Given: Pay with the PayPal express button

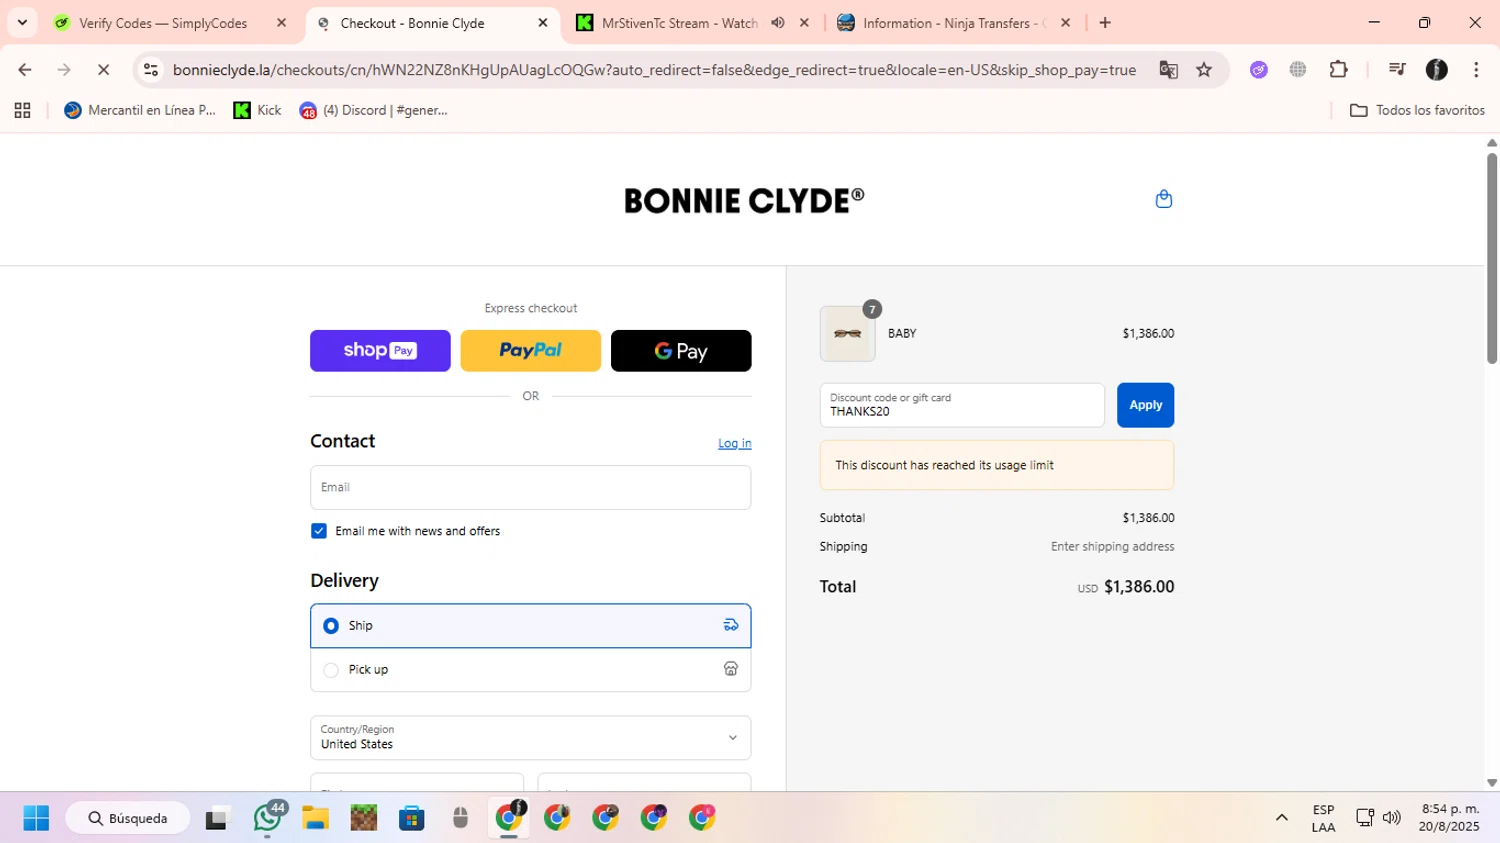Looking at the screenshot, I should [530, 351].
